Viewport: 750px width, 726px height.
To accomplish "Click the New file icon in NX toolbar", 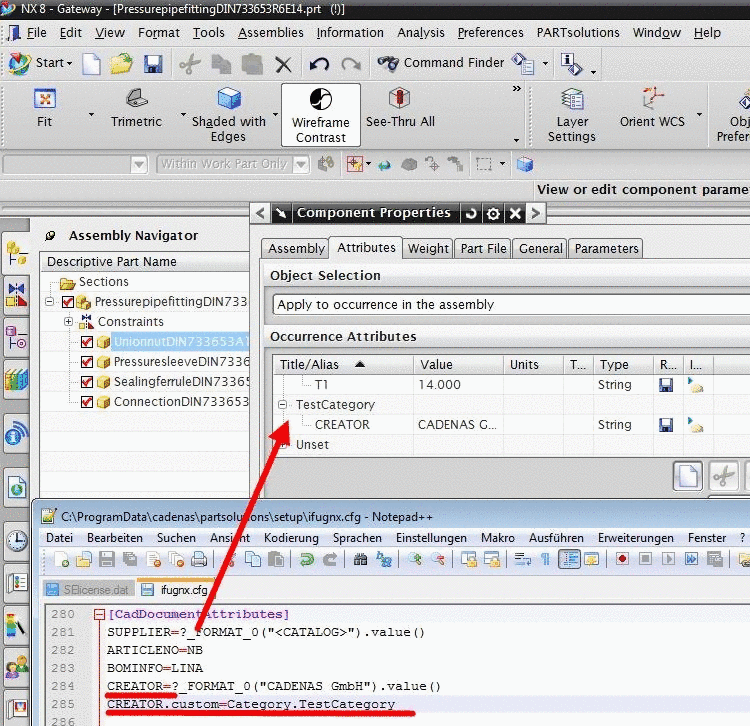I will coord(91,64).
